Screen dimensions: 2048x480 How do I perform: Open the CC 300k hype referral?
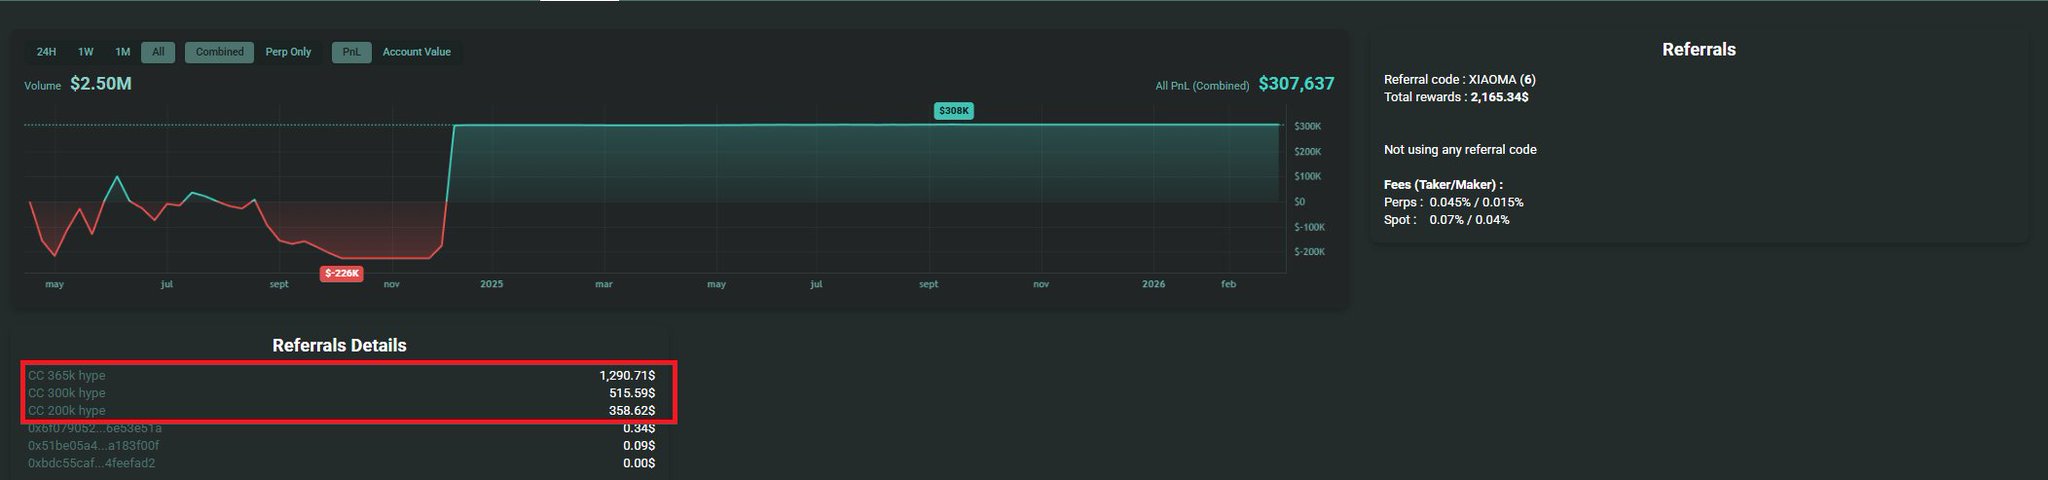[x=66, y=393]
